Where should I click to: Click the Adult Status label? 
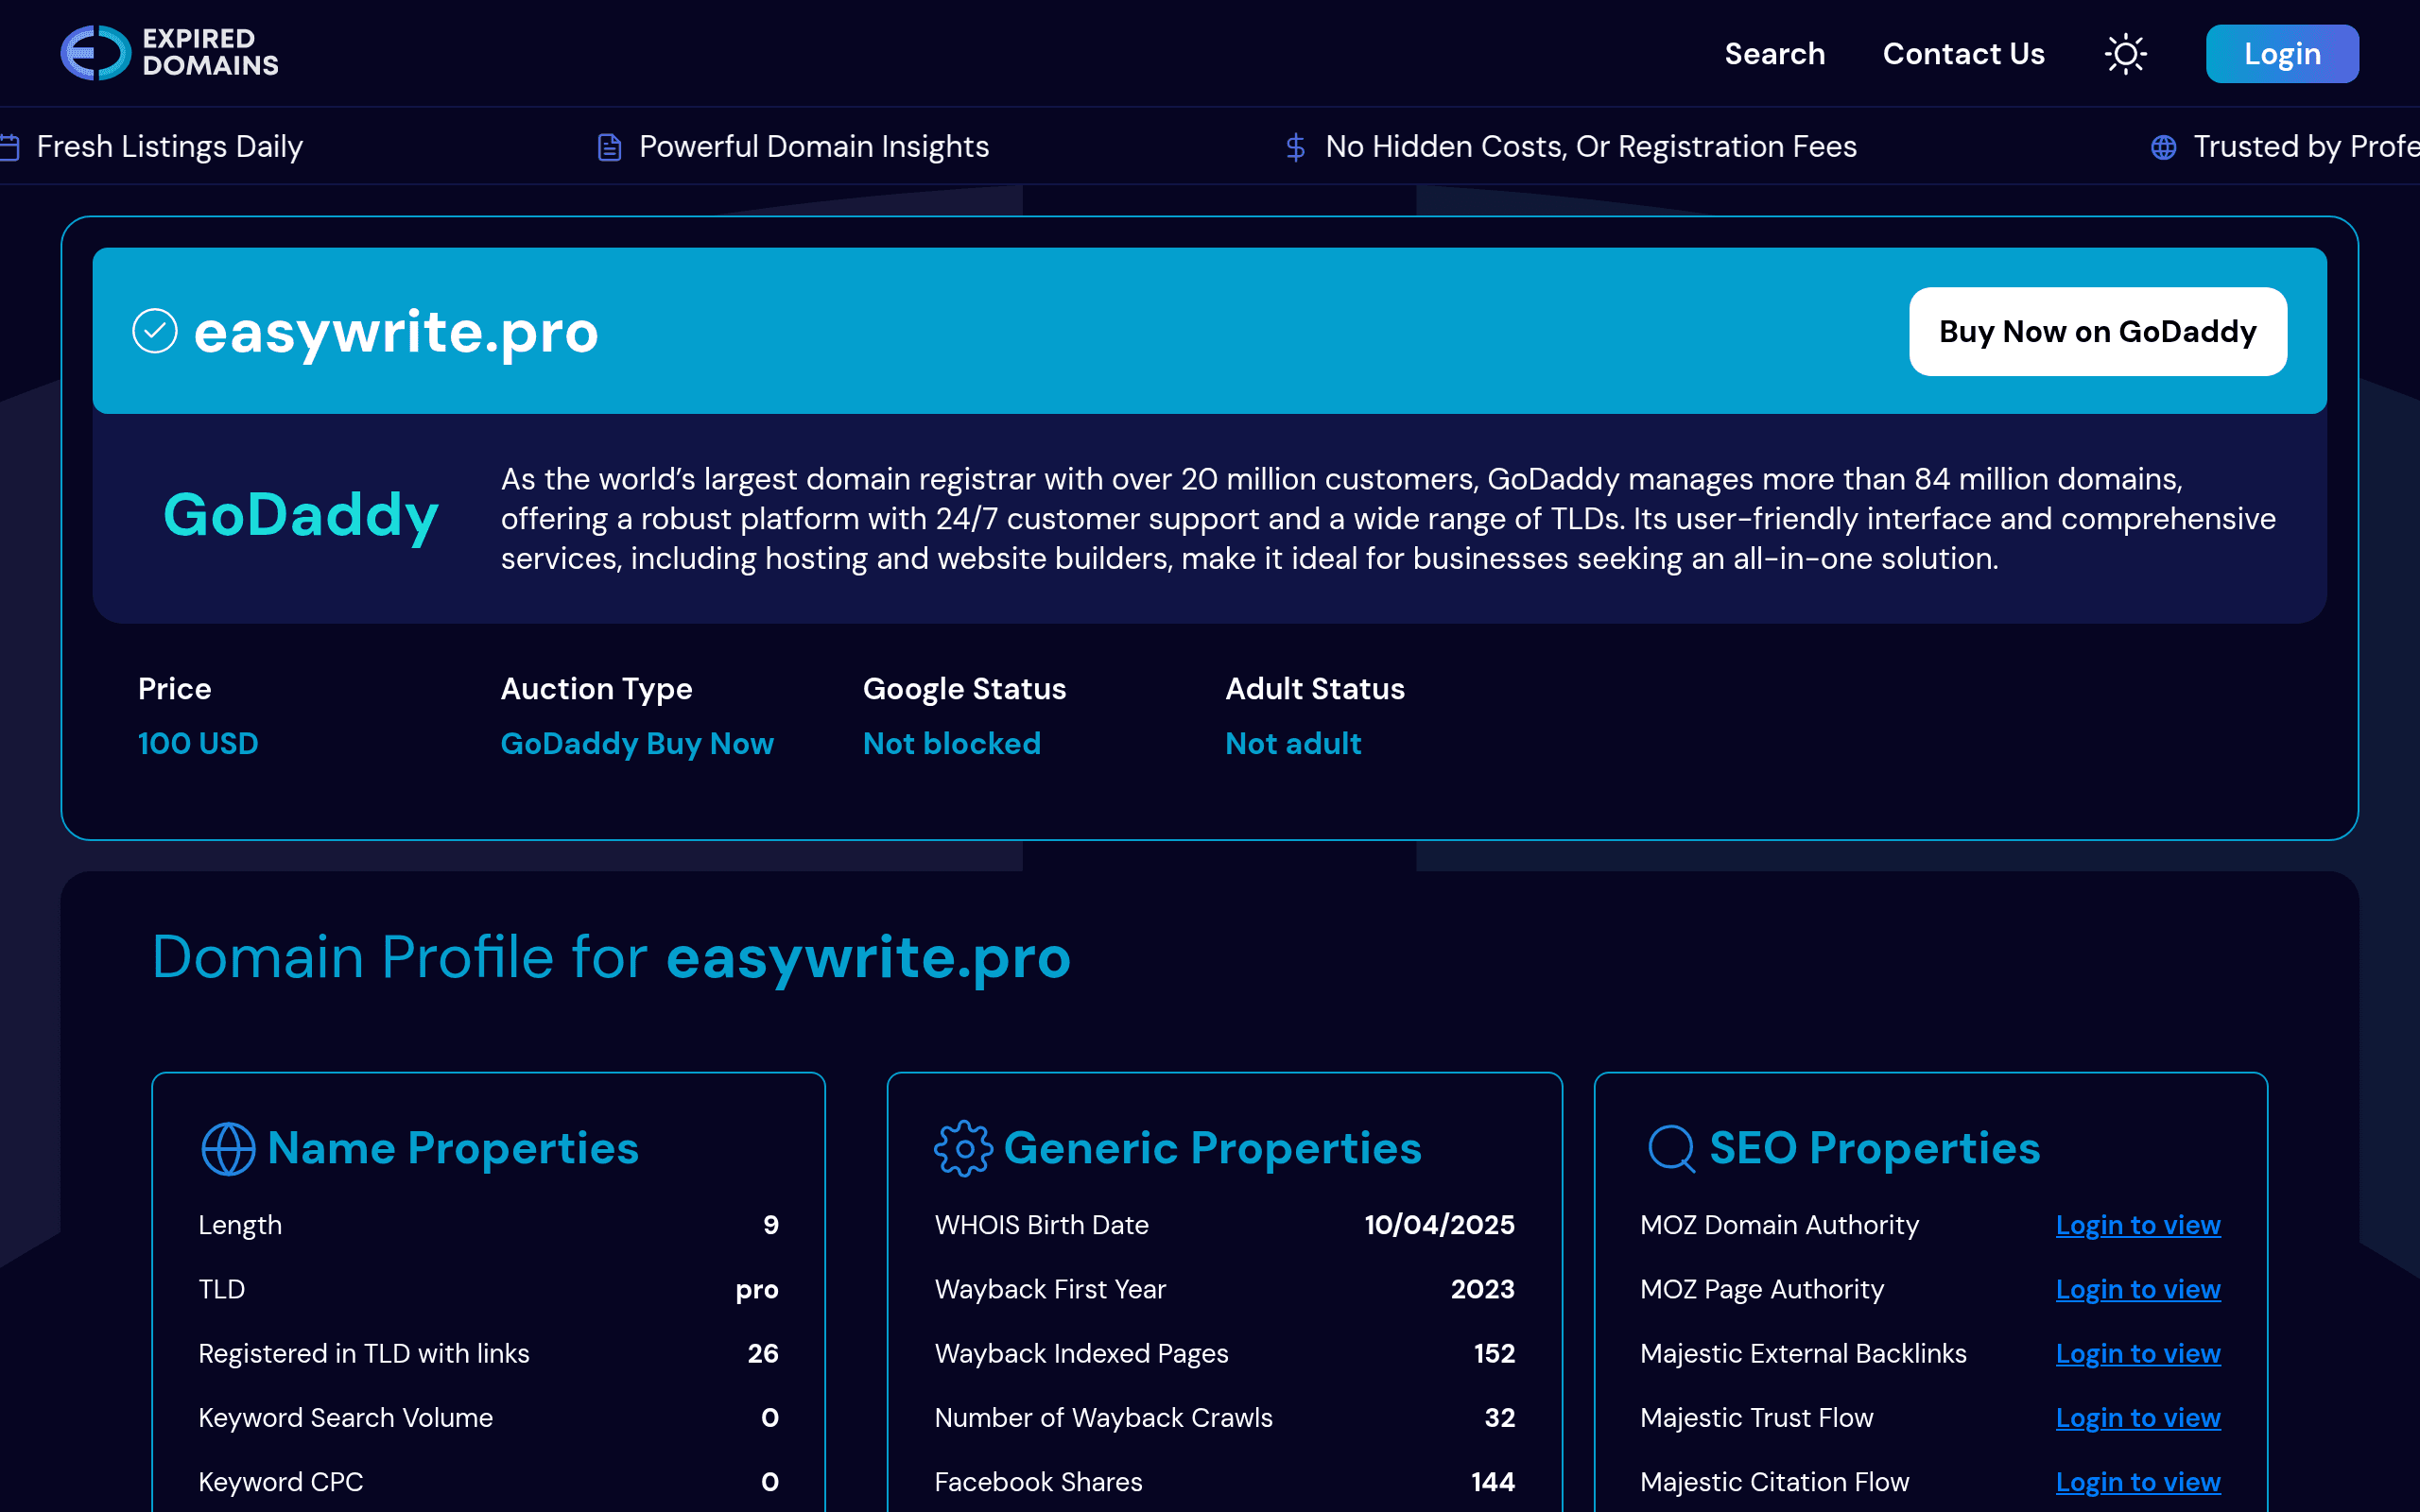click(1315, 689)
